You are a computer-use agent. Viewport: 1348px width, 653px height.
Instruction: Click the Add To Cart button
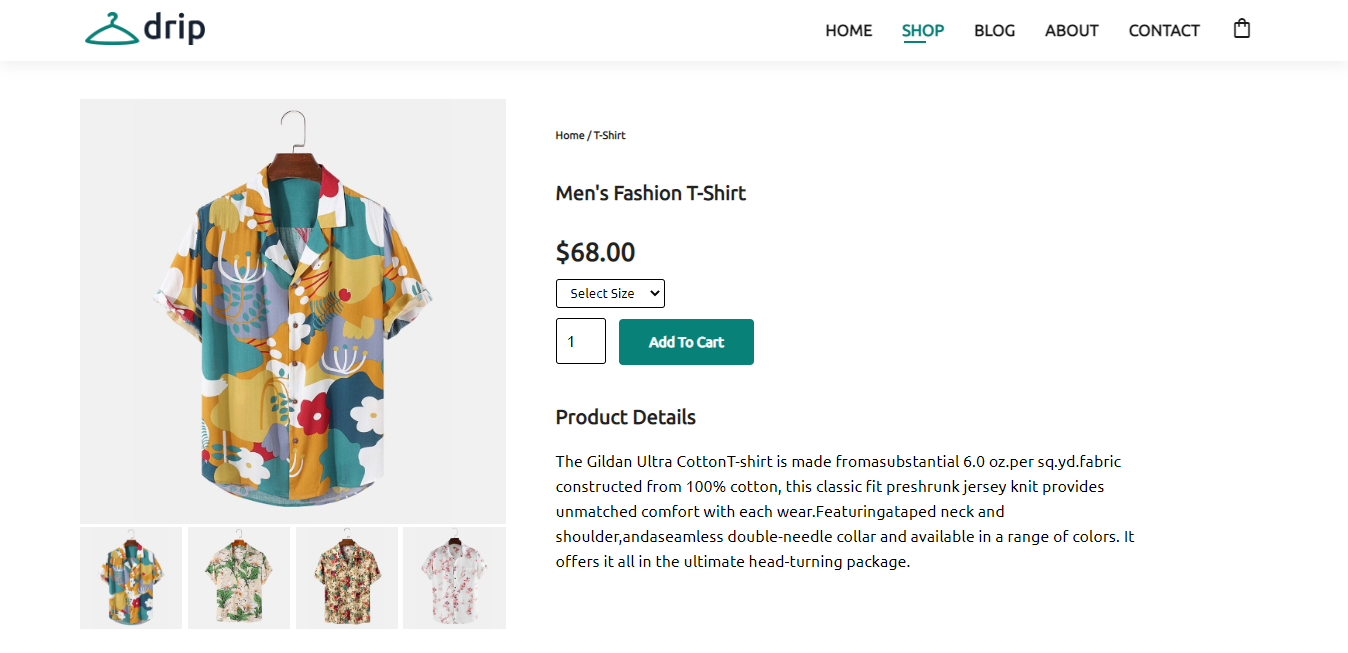pyautogui.click(x=686, y=342)
